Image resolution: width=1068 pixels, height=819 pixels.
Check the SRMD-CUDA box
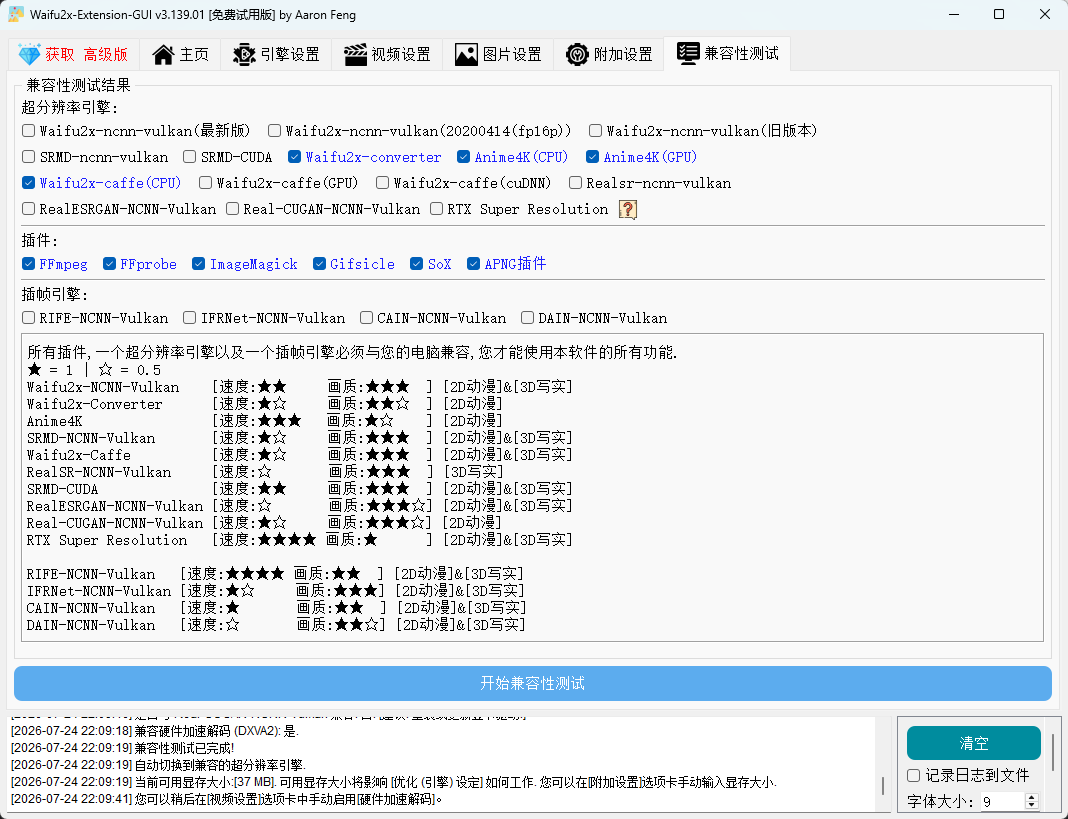pyautogui.click(x=189, y=157)
